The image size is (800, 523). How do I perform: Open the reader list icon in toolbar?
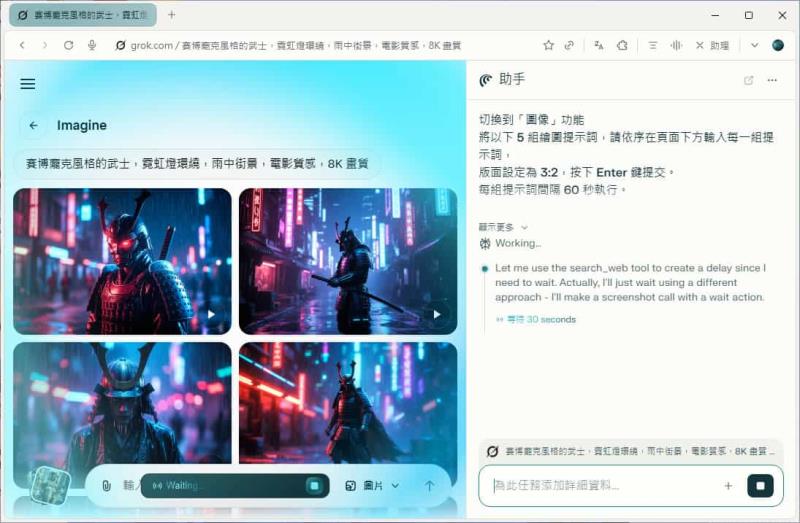tap(653, 45)
